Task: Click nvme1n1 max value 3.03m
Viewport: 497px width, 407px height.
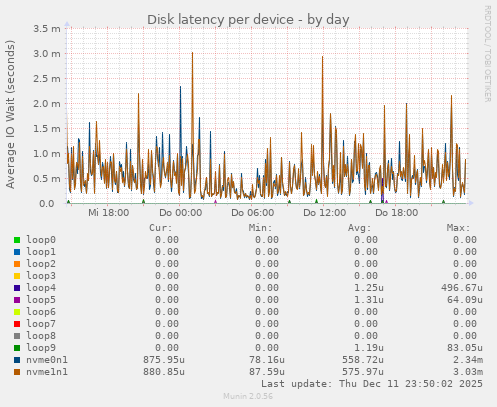Action: click(x=468, y=372)
